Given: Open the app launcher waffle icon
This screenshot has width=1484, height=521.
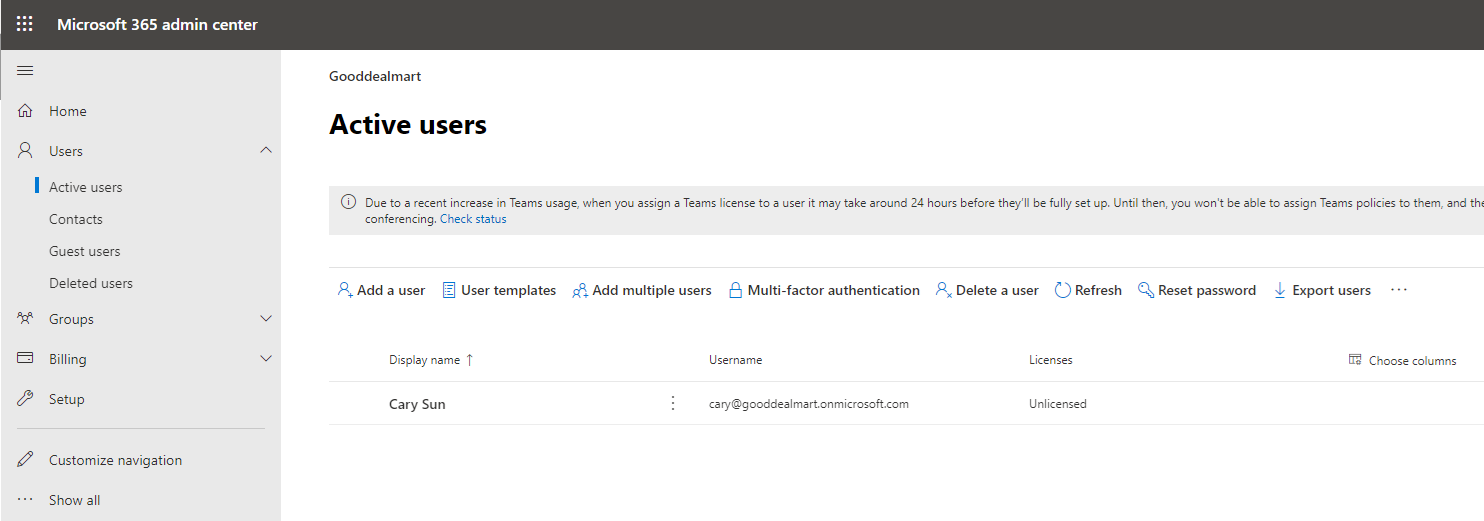Looking at the screenshot, I should pyautogui.click(x=25, y=24).
